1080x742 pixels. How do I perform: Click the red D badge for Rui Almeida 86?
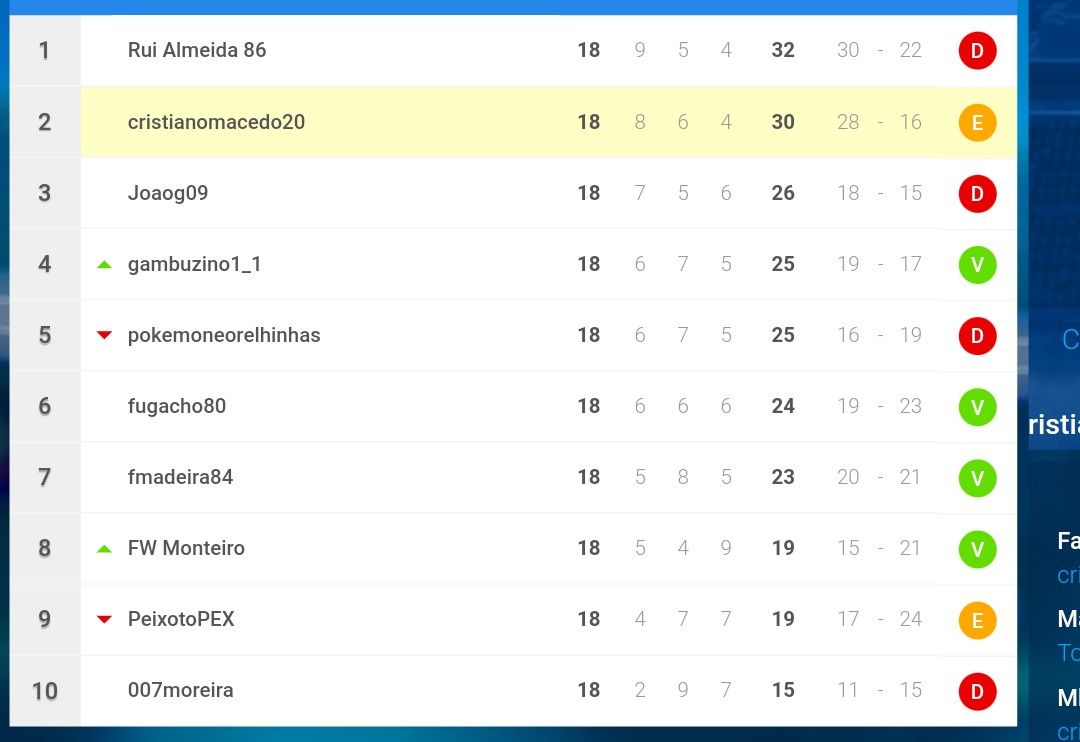(x=977, y=50)
